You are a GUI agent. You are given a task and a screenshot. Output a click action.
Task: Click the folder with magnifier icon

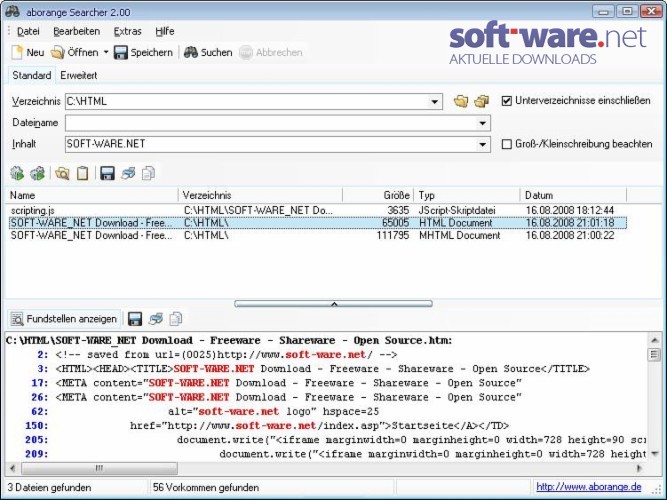[62, 173]
